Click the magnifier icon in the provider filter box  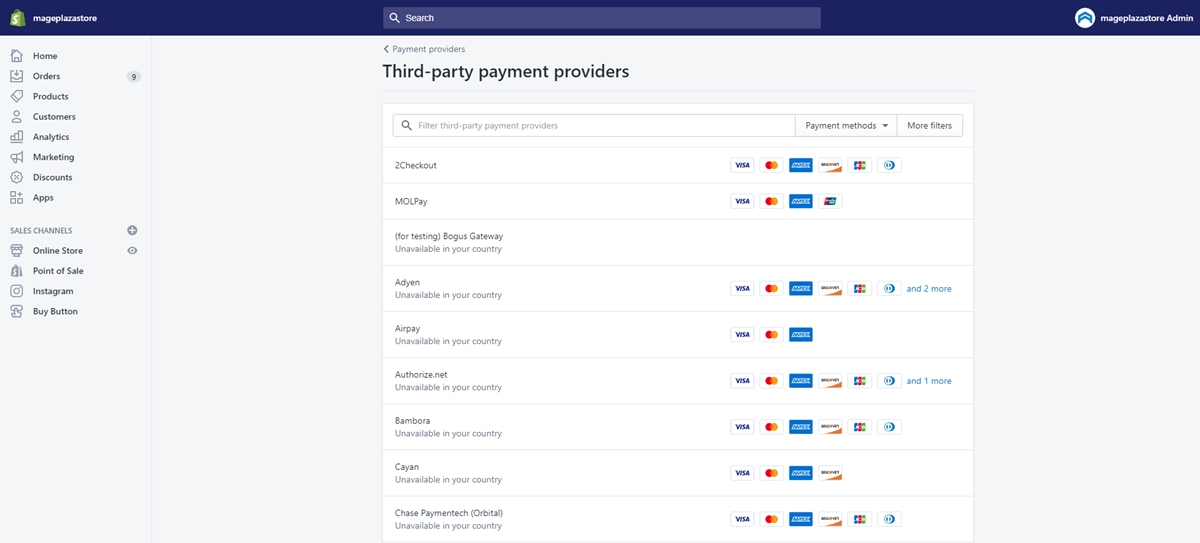407,126
